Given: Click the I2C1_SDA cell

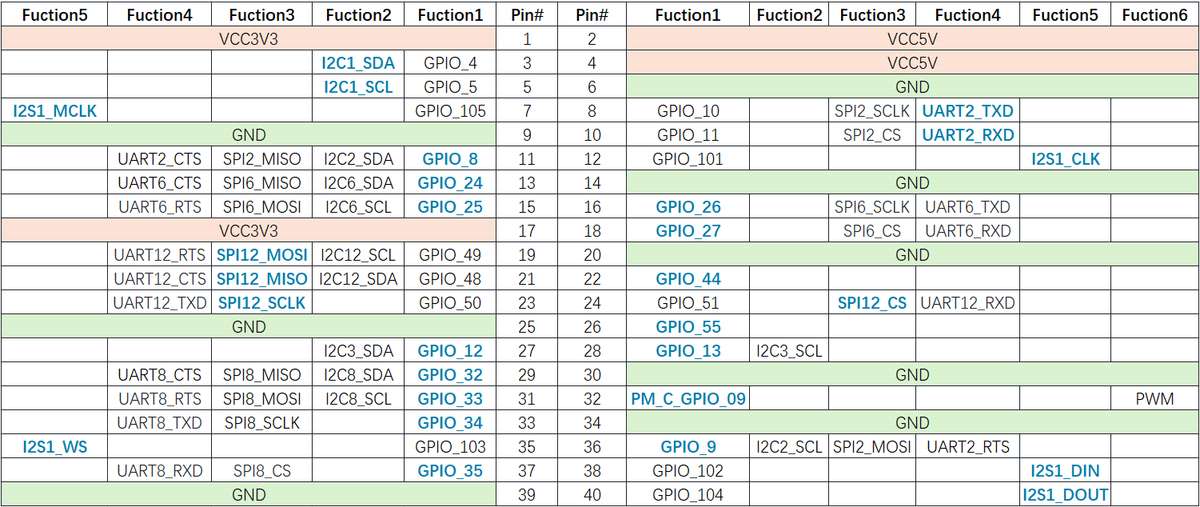Looking at the screenshot, I should (359, 63).
